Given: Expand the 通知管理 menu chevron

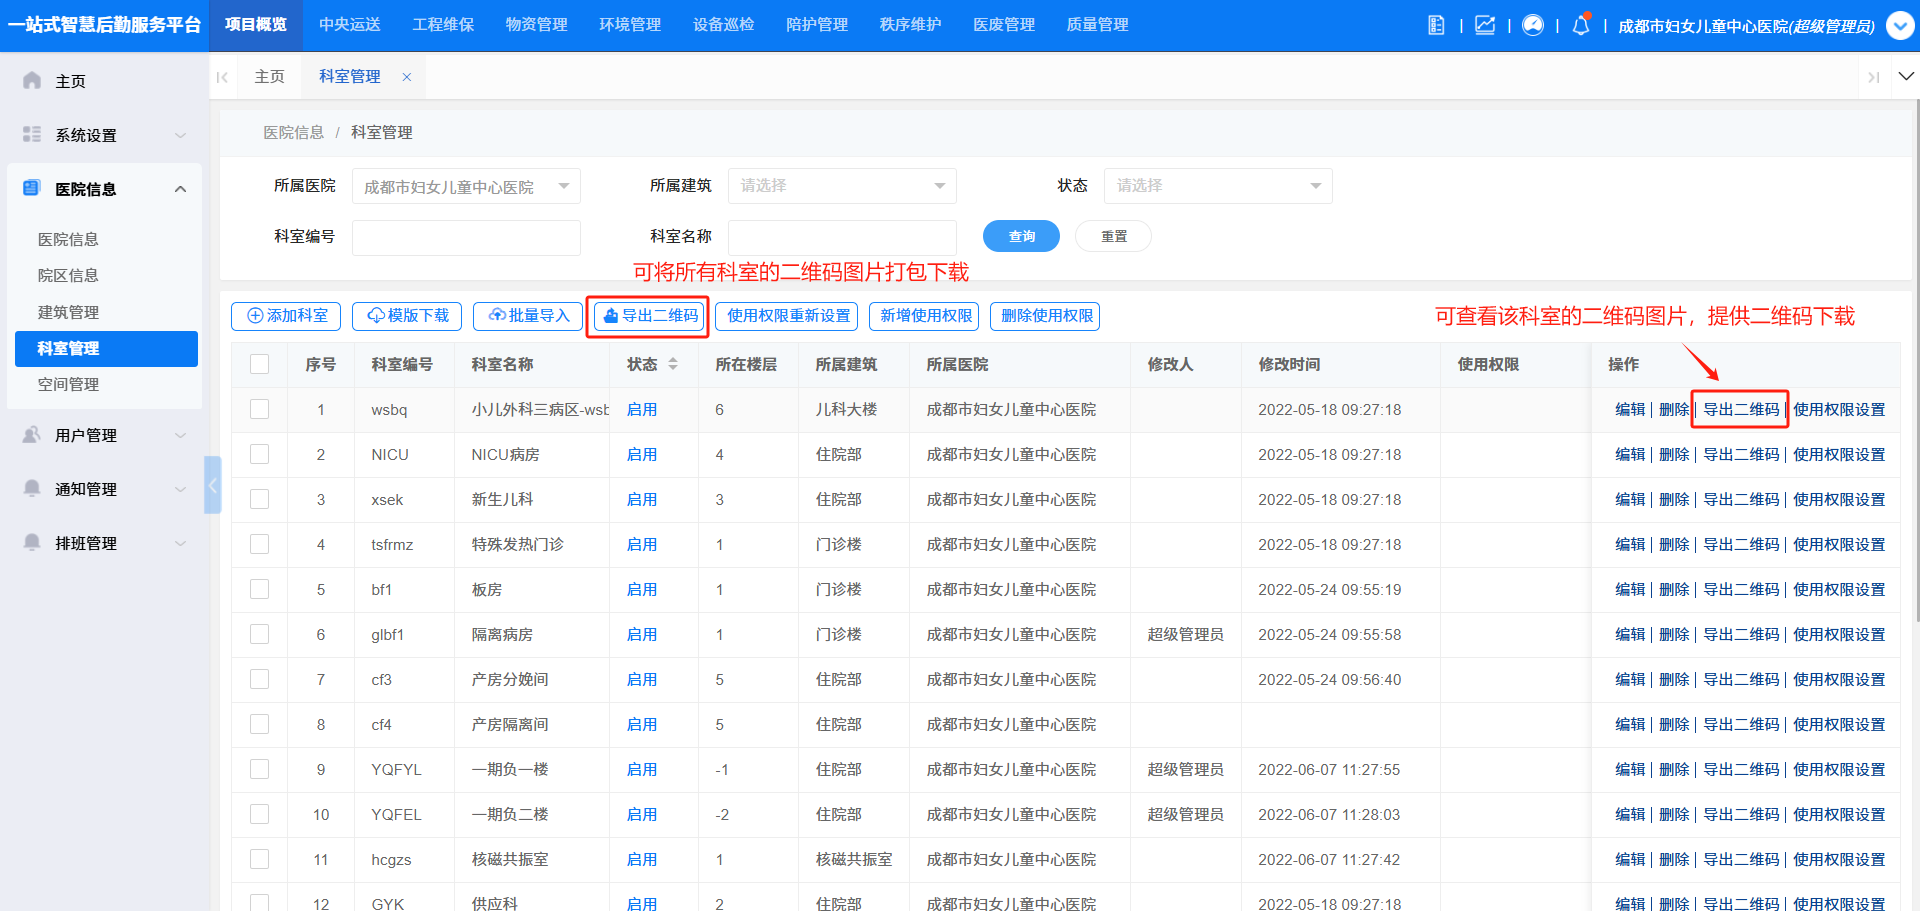Looking at the screenshot, I should 180,489.
